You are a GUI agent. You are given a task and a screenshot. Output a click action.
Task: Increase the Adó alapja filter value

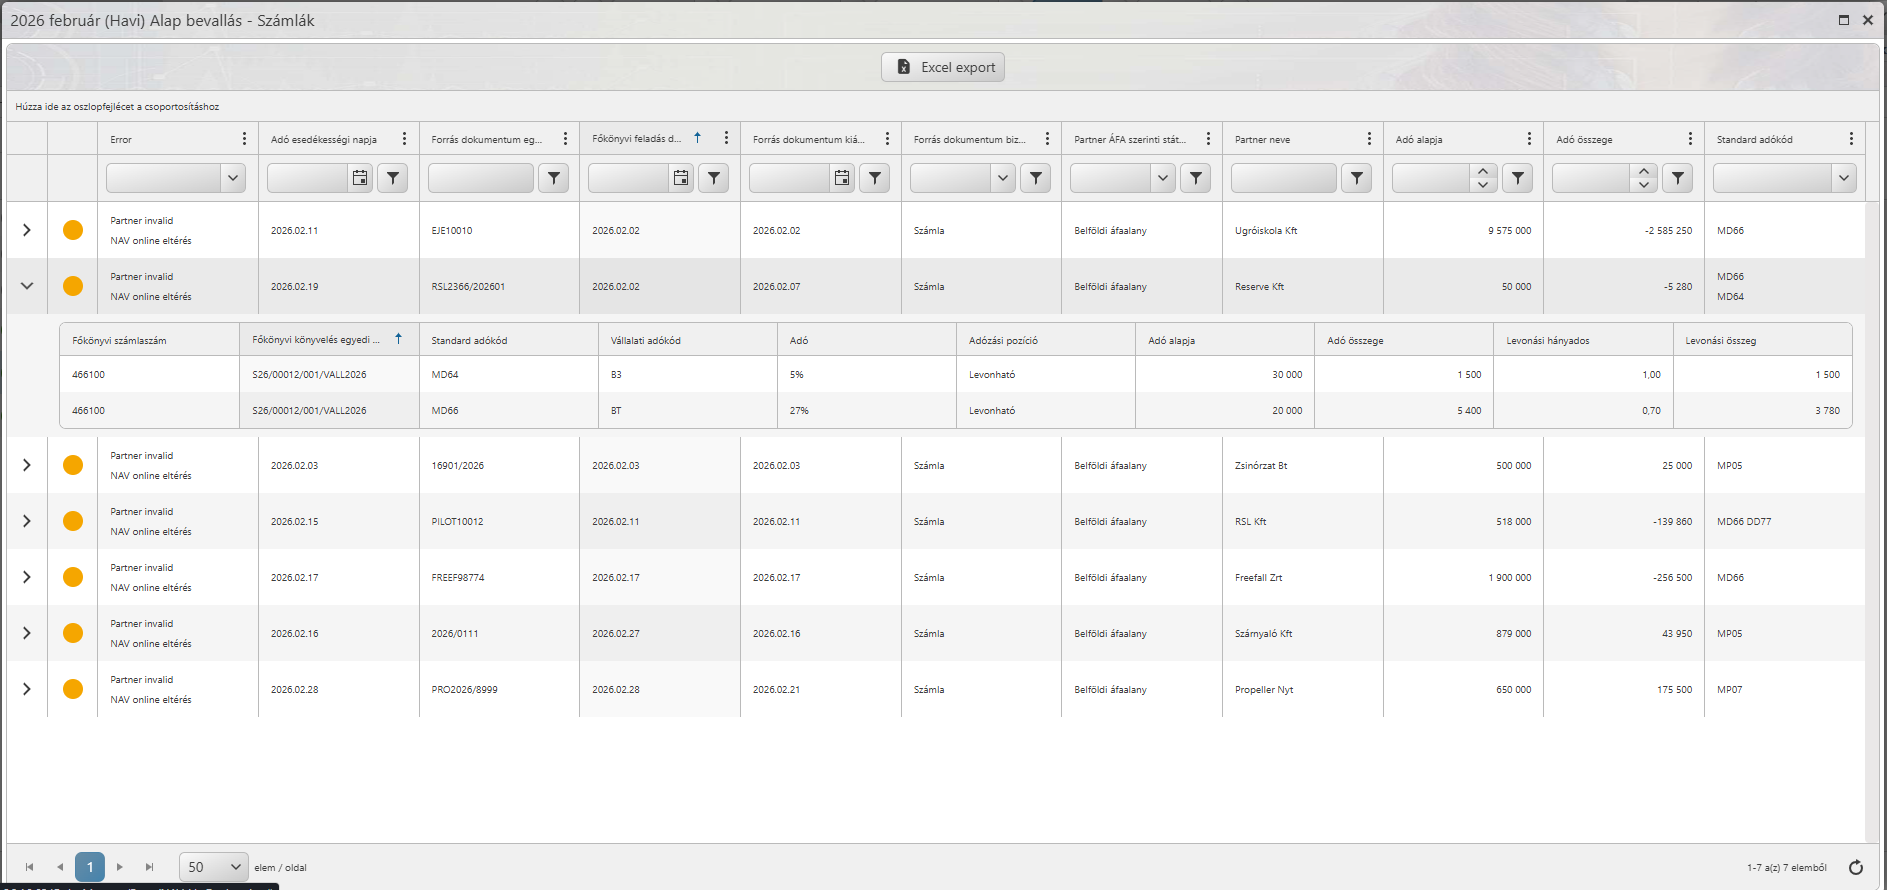click(x=1484, y=171)
